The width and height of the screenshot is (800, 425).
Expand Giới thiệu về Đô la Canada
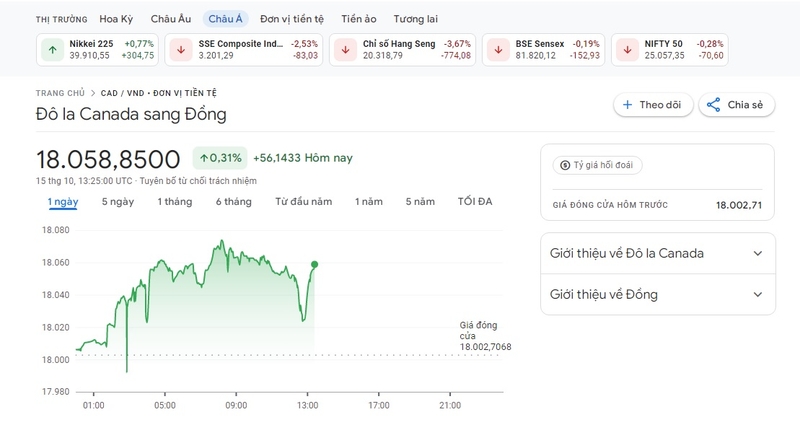(x=658, y=254)
